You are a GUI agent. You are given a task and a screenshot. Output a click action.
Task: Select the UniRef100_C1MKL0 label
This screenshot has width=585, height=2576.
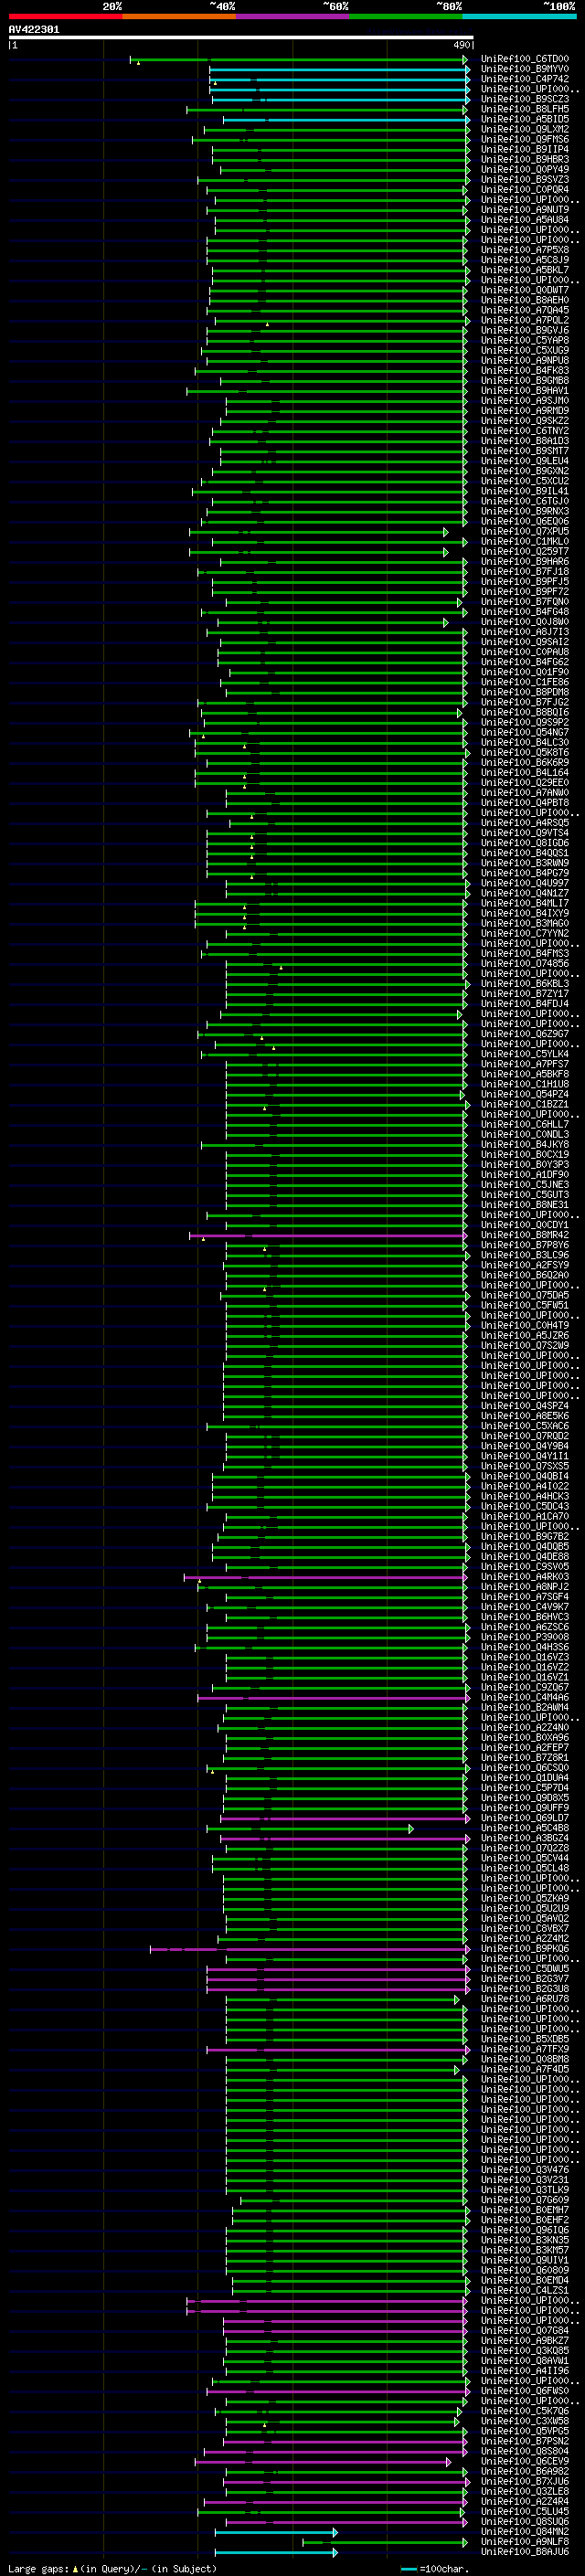pos(524,541)
